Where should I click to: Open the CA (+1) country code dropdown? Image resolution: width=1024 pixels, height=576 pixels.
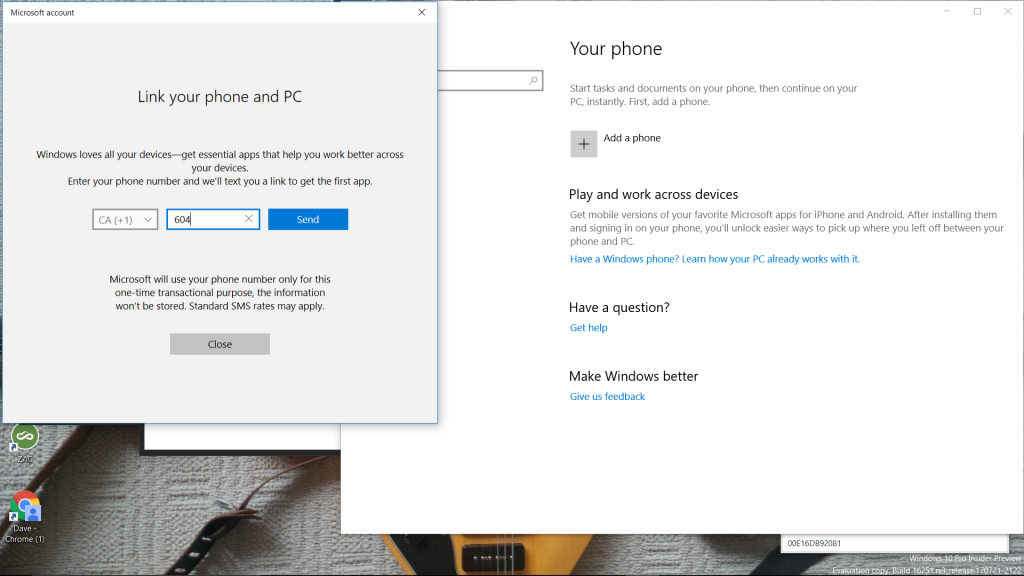(x=125, y=219)
